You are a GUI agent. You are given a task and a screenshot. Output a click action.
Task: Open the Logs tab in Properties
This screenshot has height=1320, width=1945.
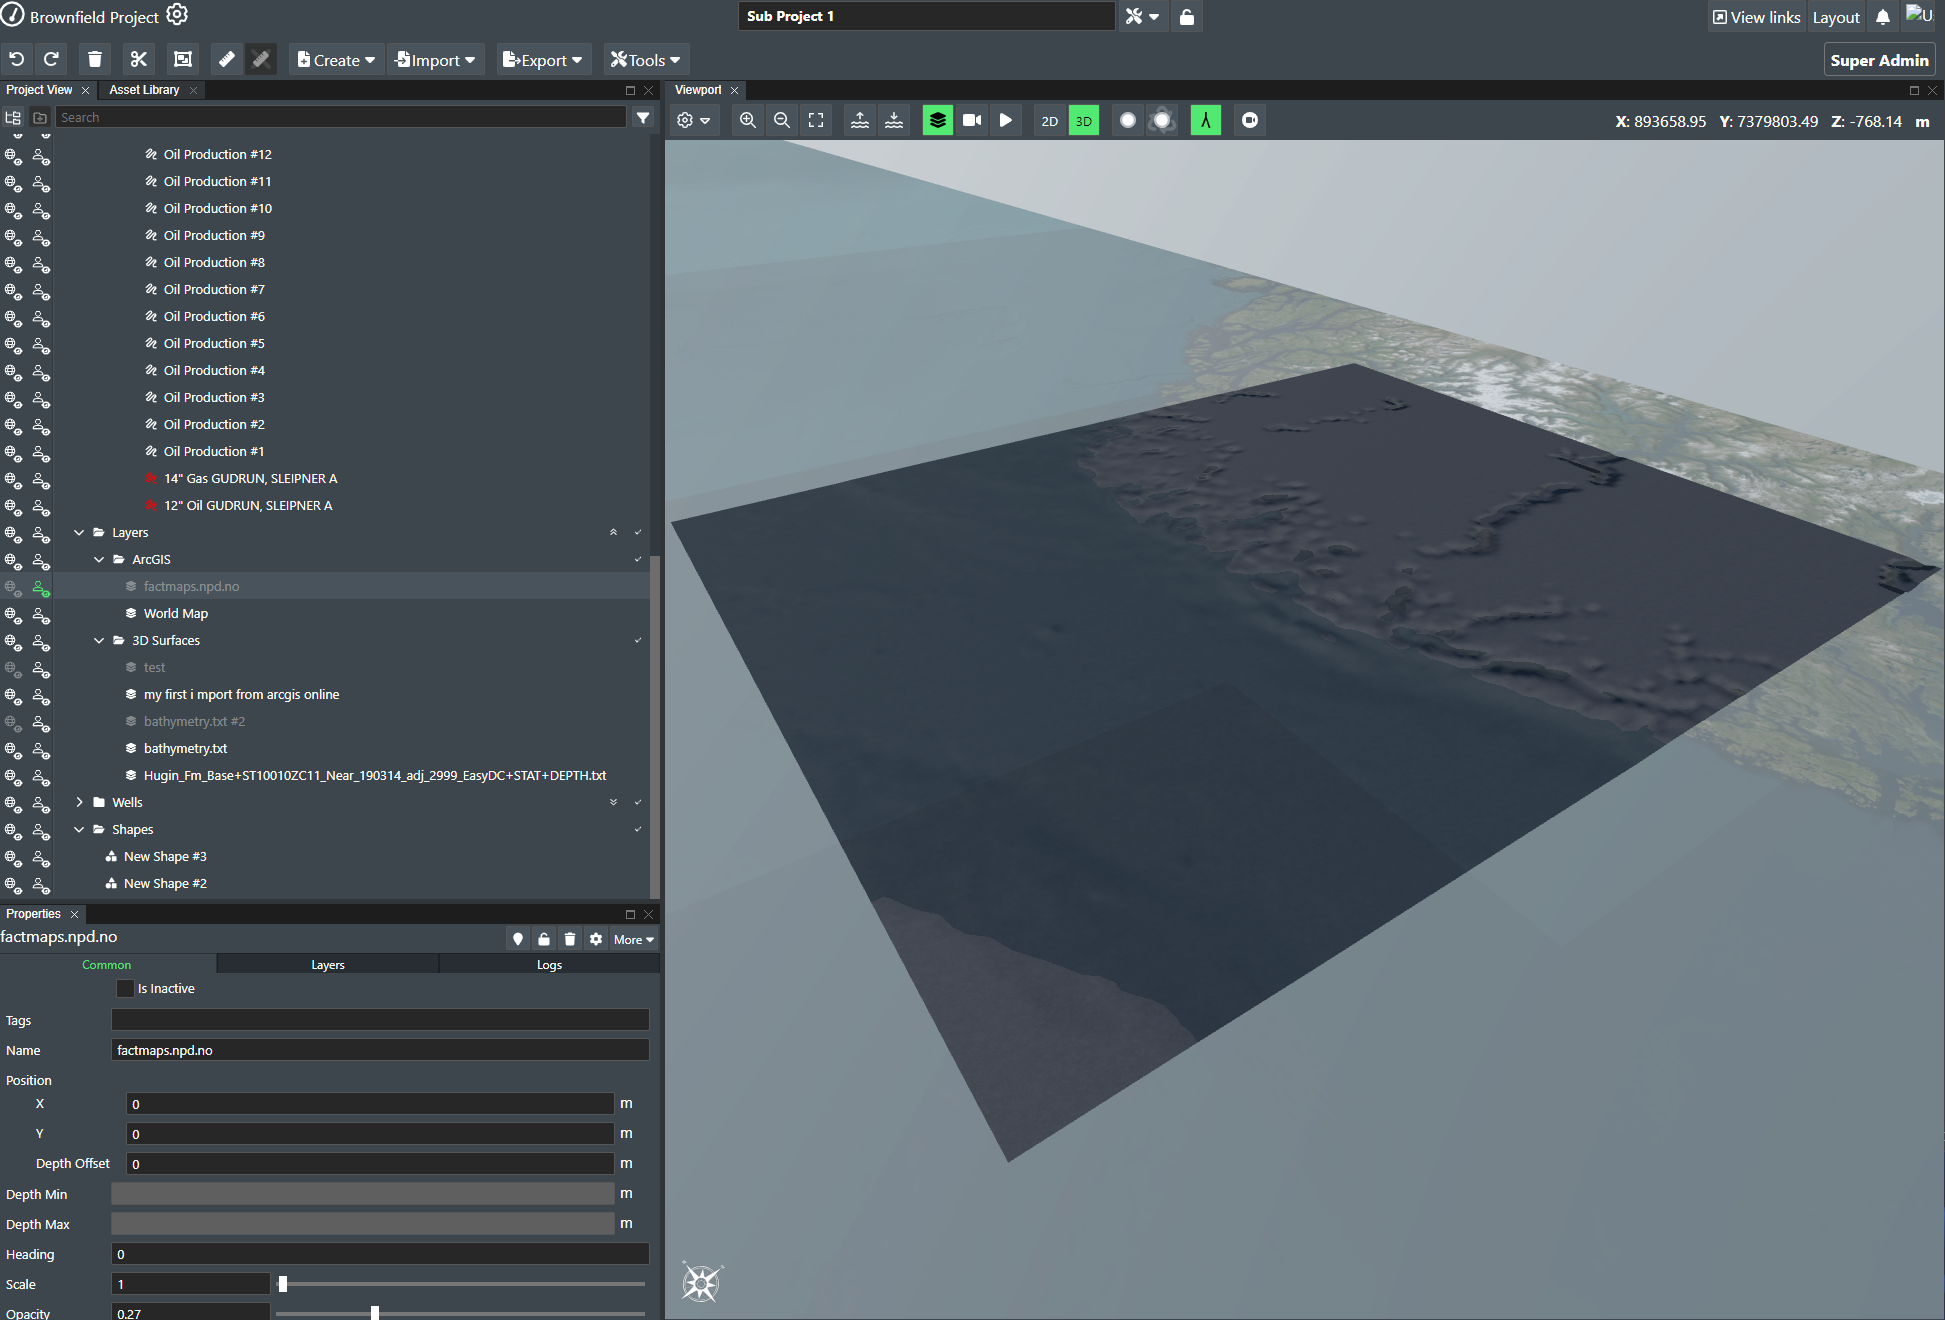(x=549, y=965)
